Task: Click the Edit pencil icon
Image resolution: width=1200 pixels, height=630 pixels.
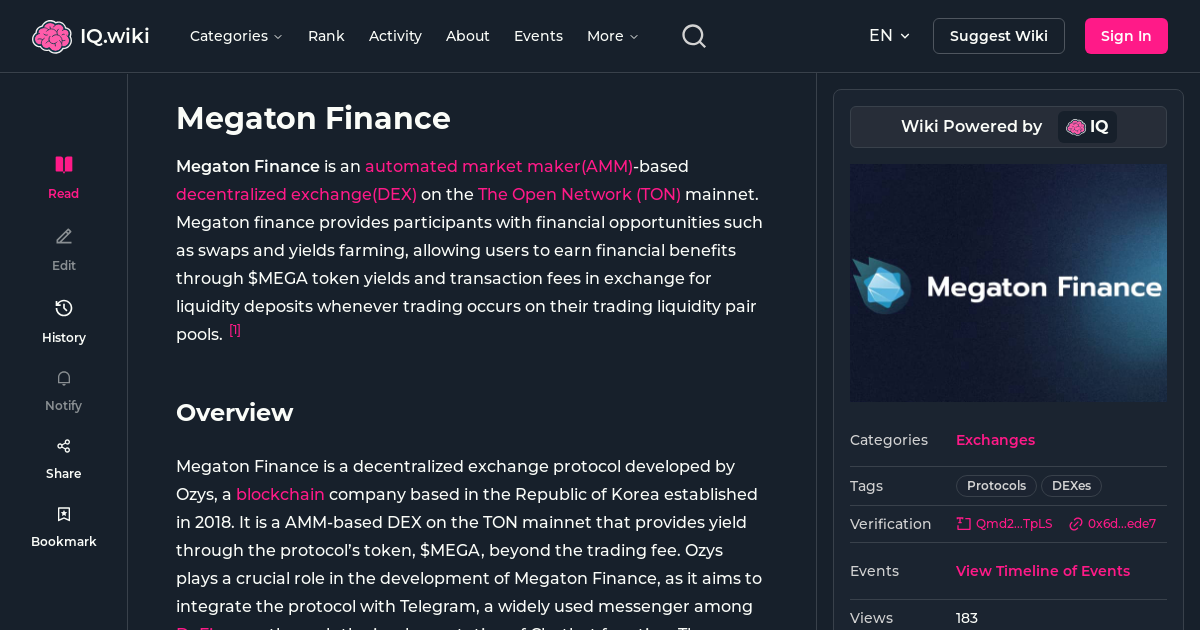Action: (63, 236)
